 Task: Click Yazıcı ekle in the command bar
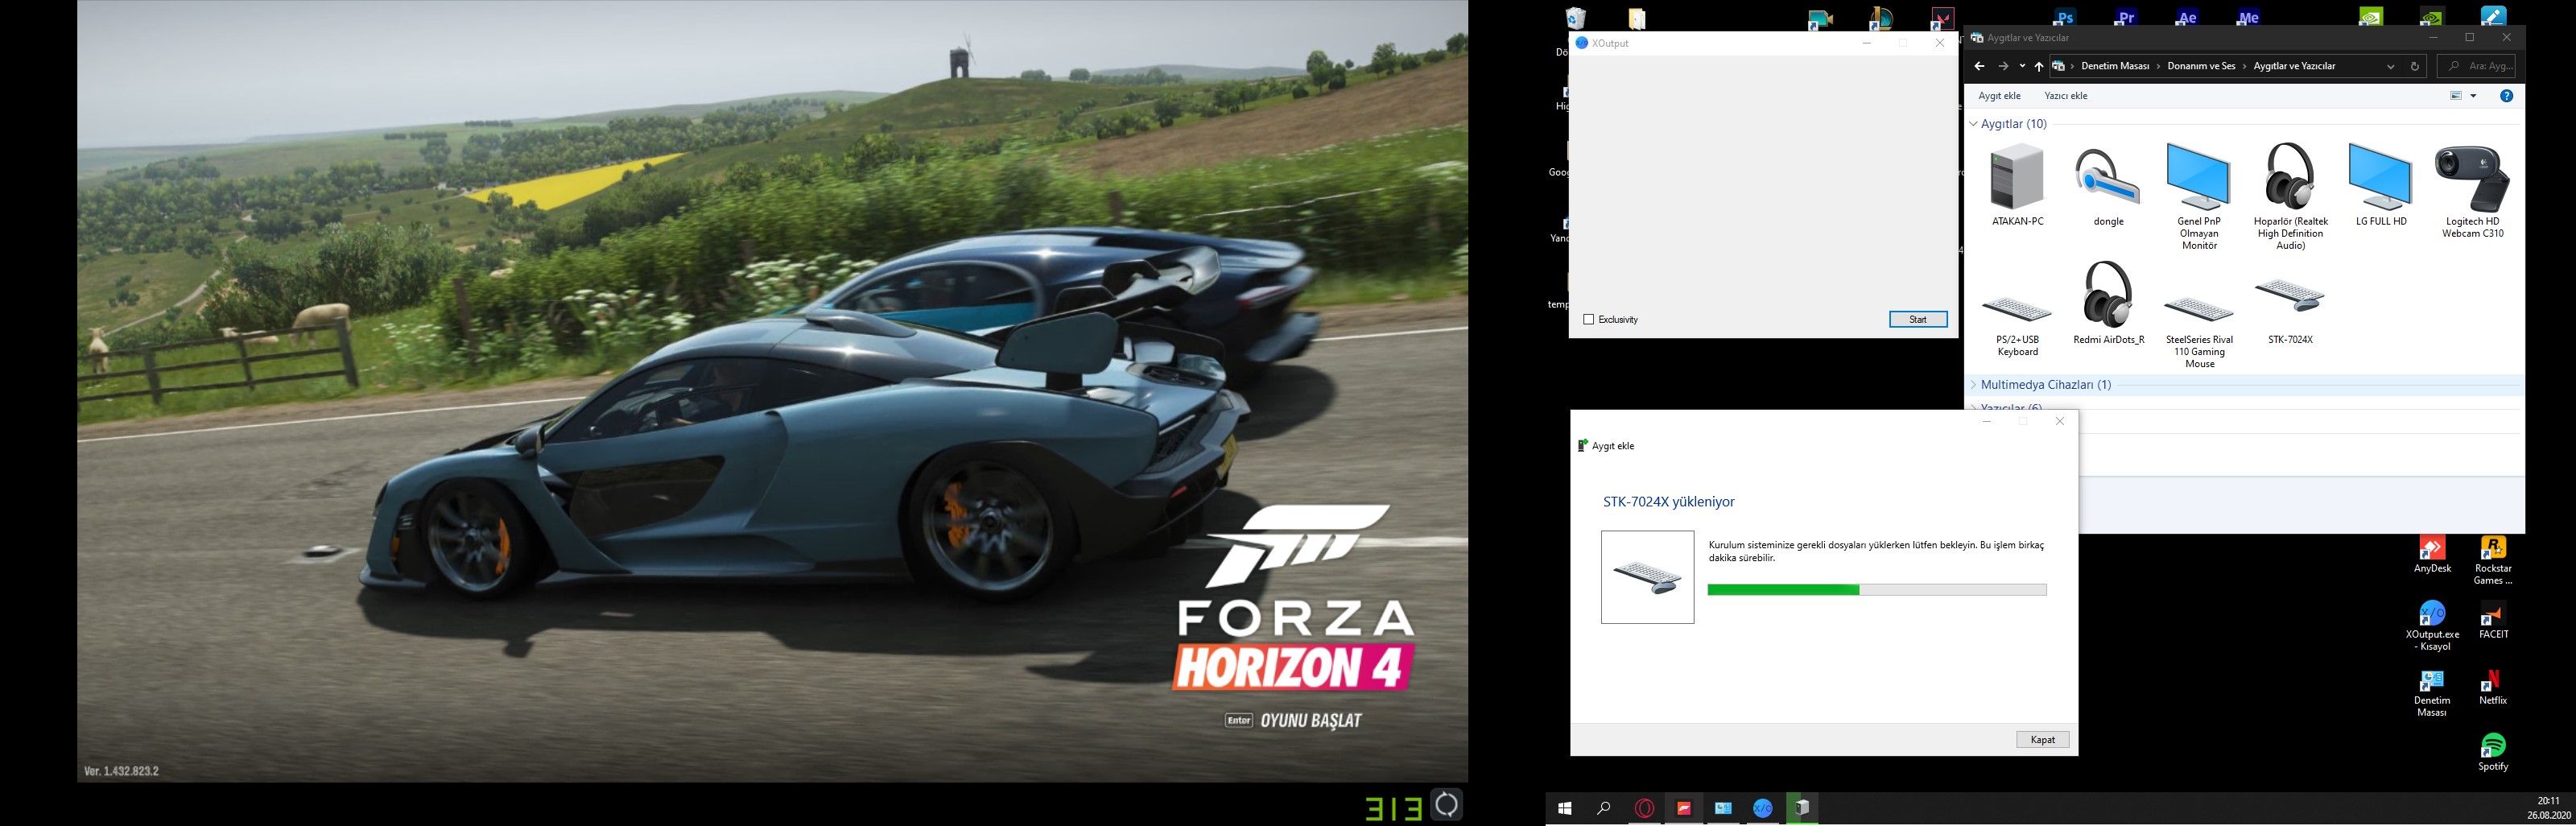tap(2065, 96)
